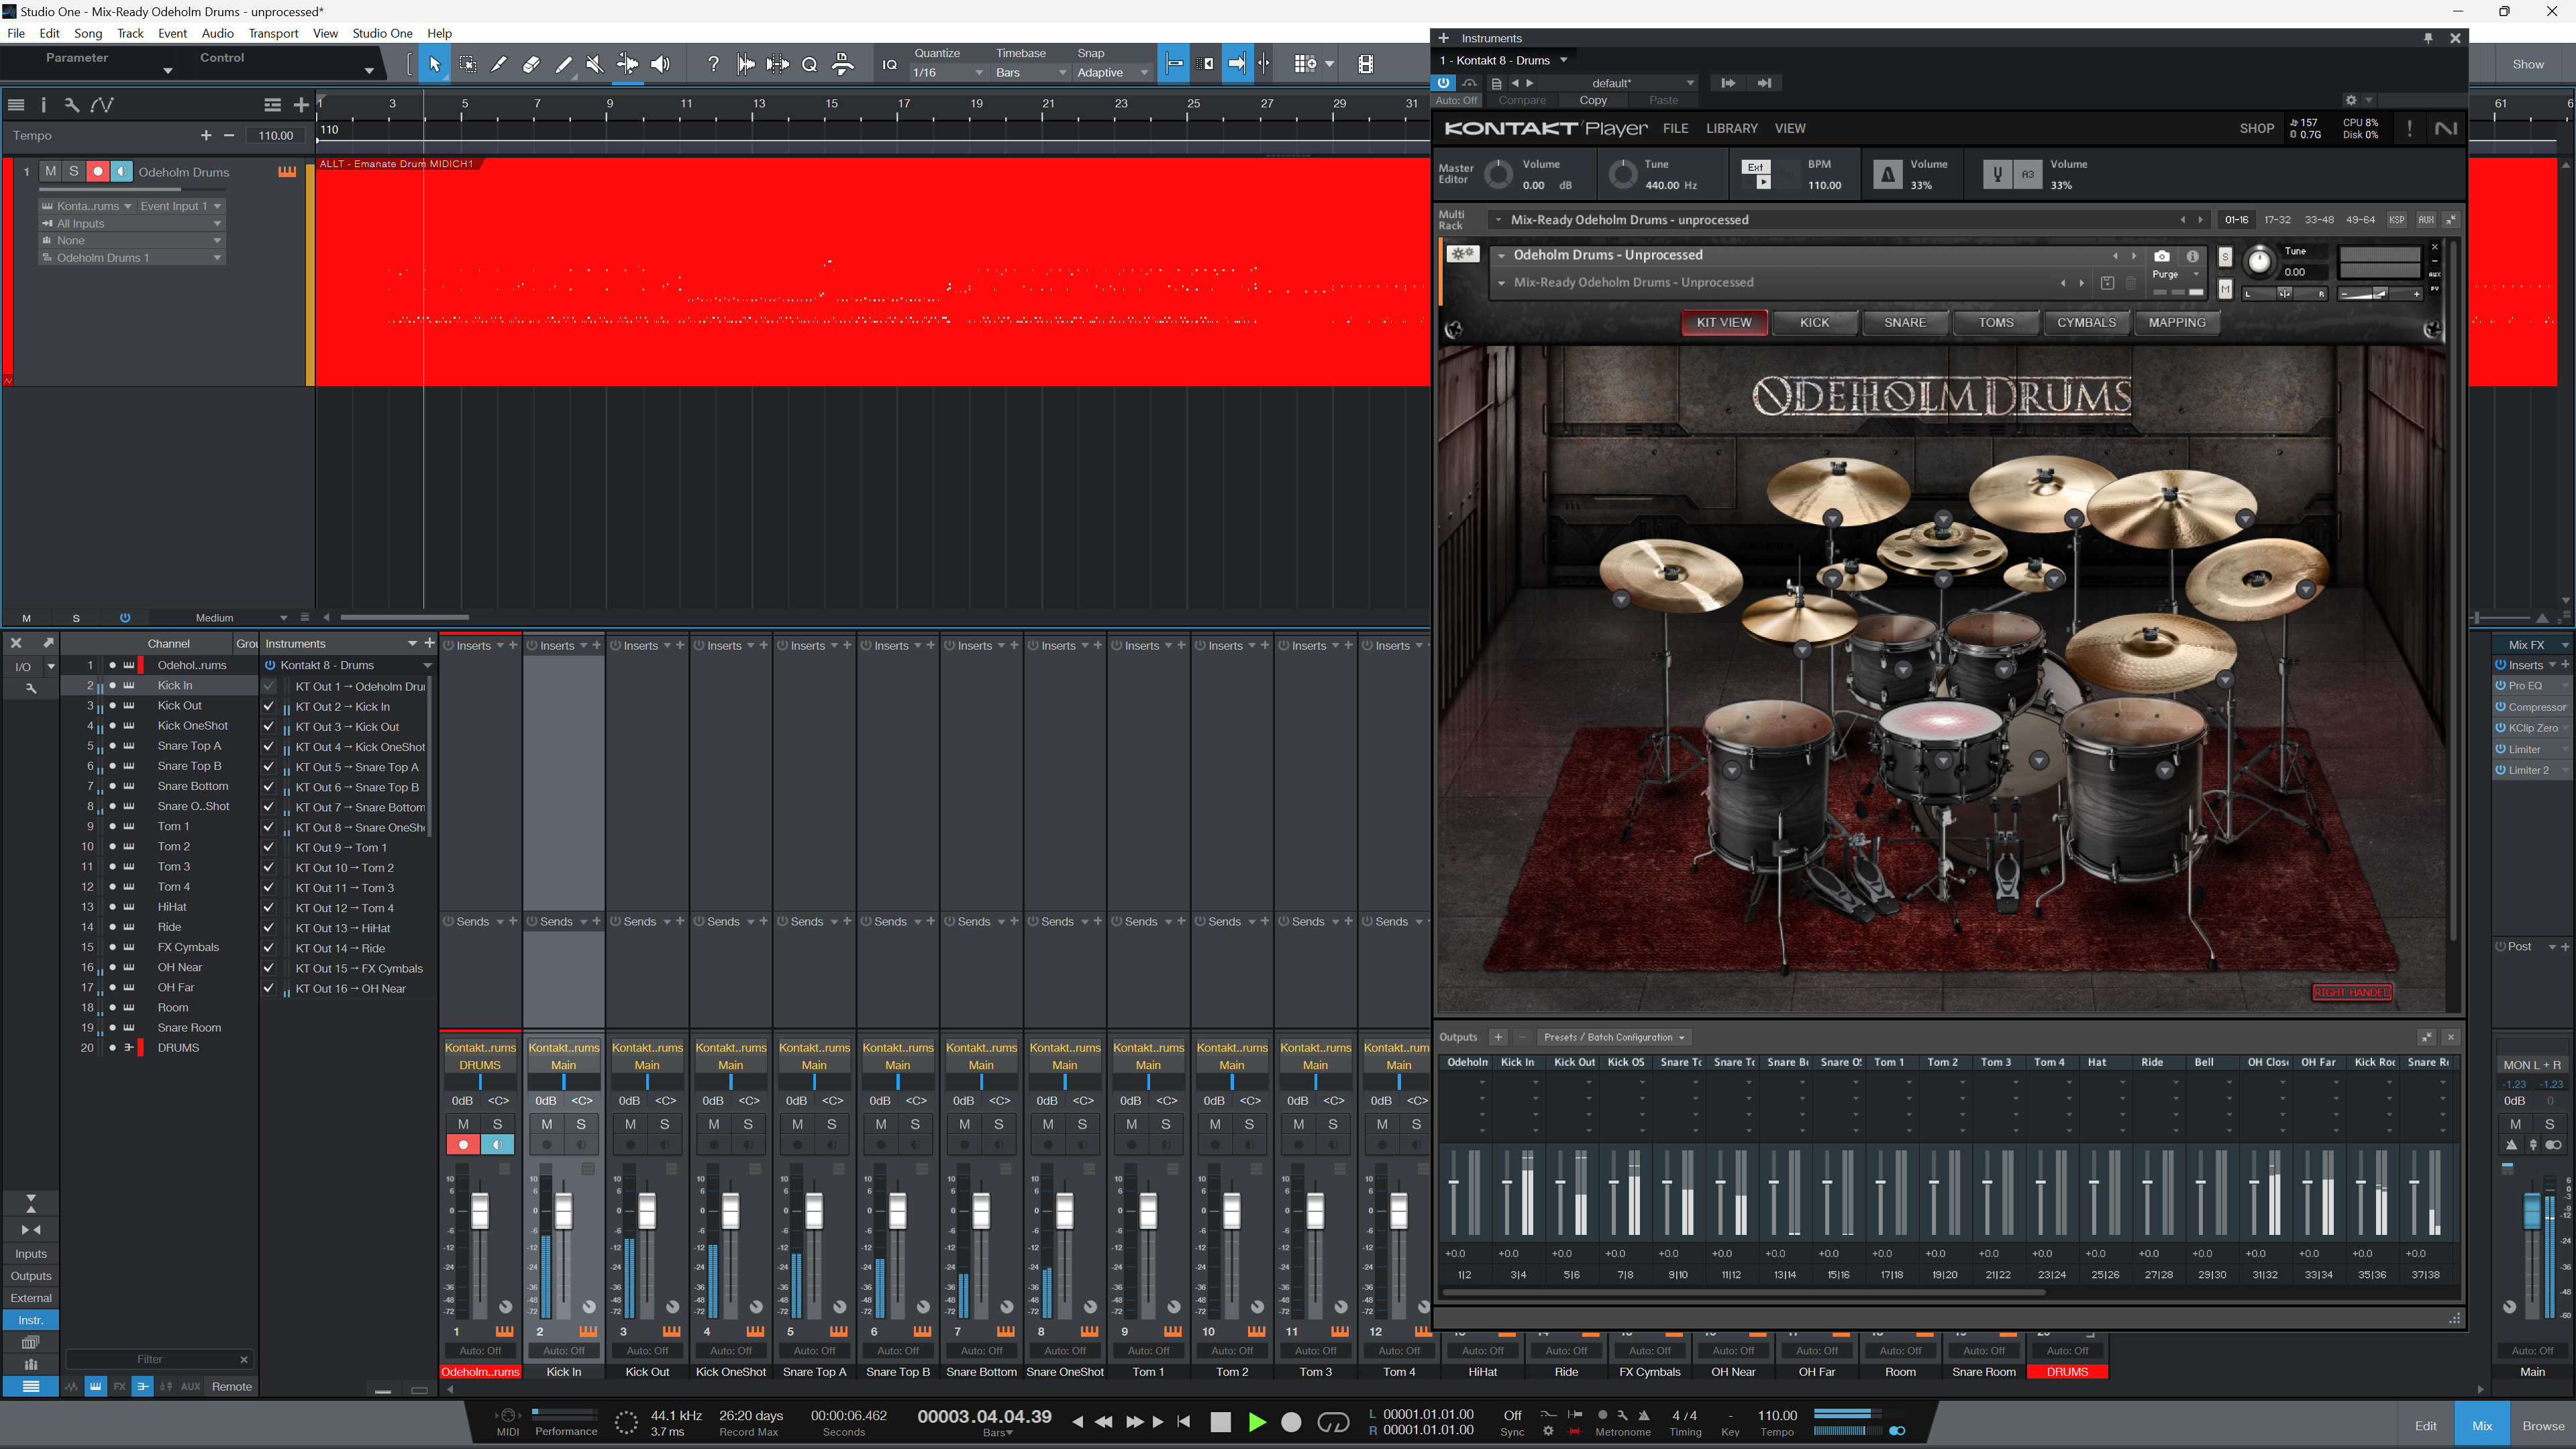Select the Listen speaker tool
The image size is (2576, 1449).
point(660,64)
